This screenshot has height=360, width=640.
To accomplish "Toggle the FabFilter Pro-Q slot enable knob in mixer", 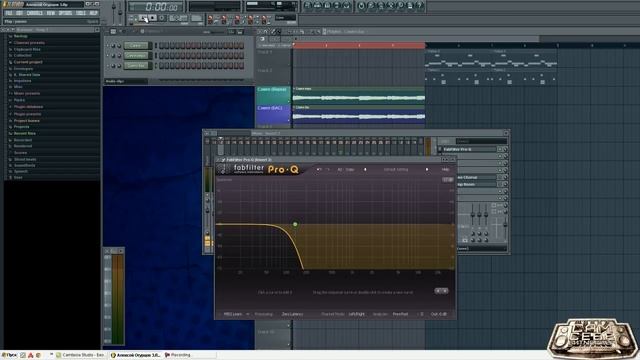I will pyautogui.click(x=505, y=150).
